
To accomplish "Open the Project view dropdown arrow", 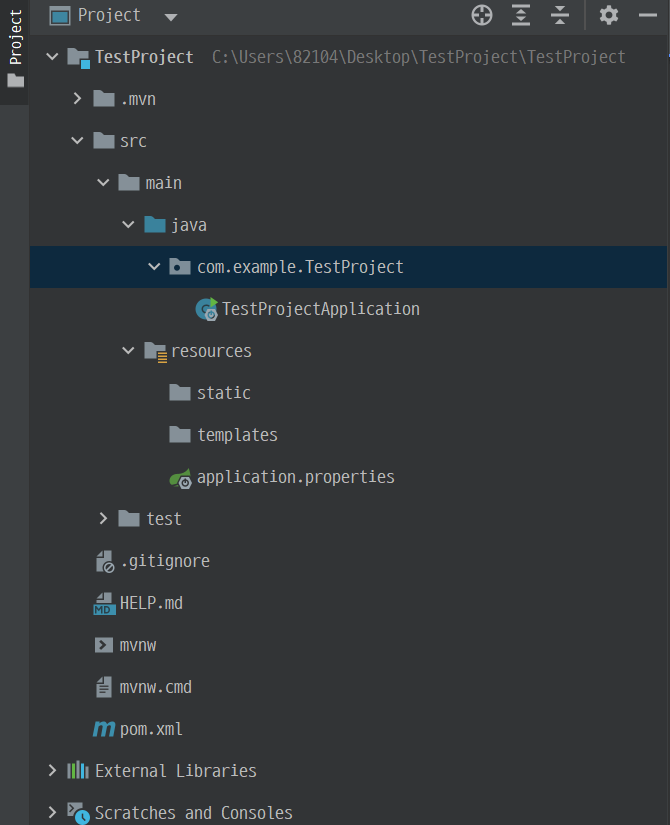I will pyautogui.click(x=171, y=17).
